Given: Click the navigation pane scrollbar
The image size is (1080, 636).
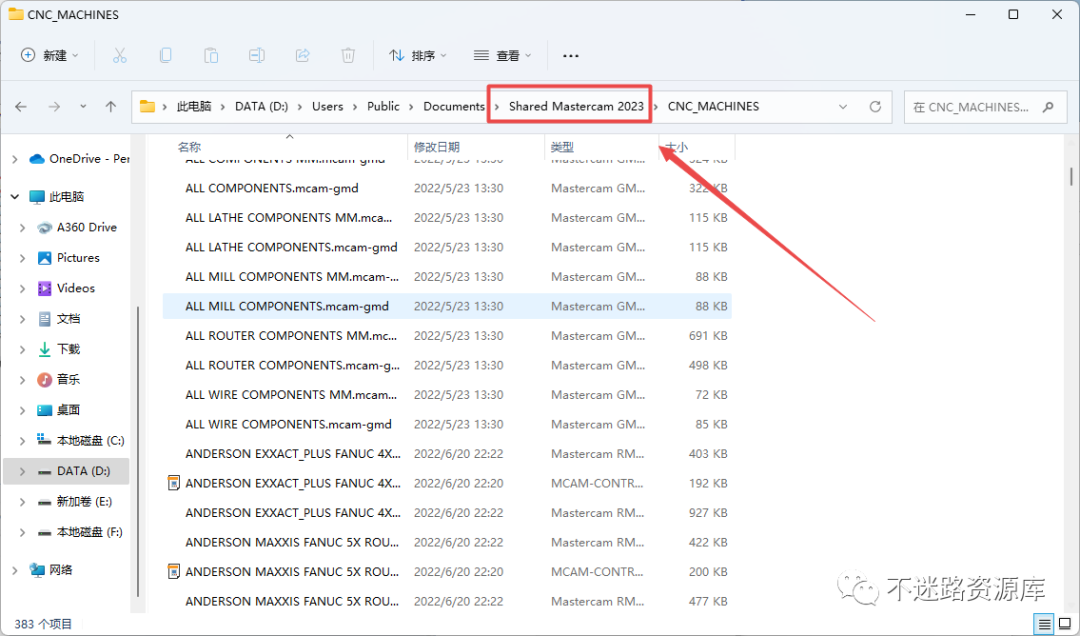Looking at the screenshot, I should coord(138,451).
